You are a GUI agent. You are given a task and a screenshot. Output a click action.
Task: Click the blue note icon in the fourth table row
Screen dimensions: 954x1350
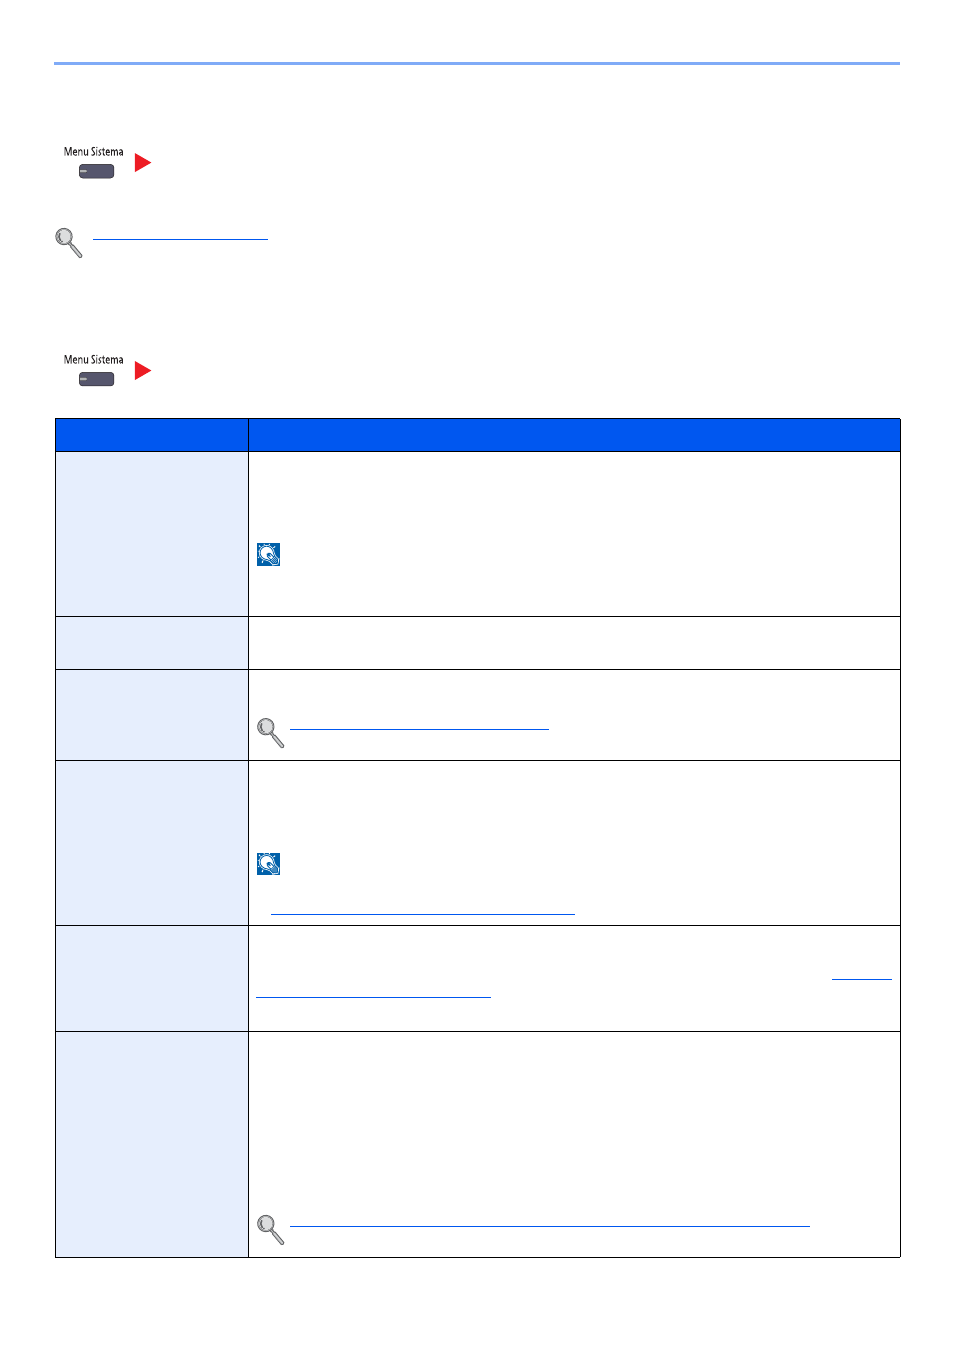click(268, 864)
